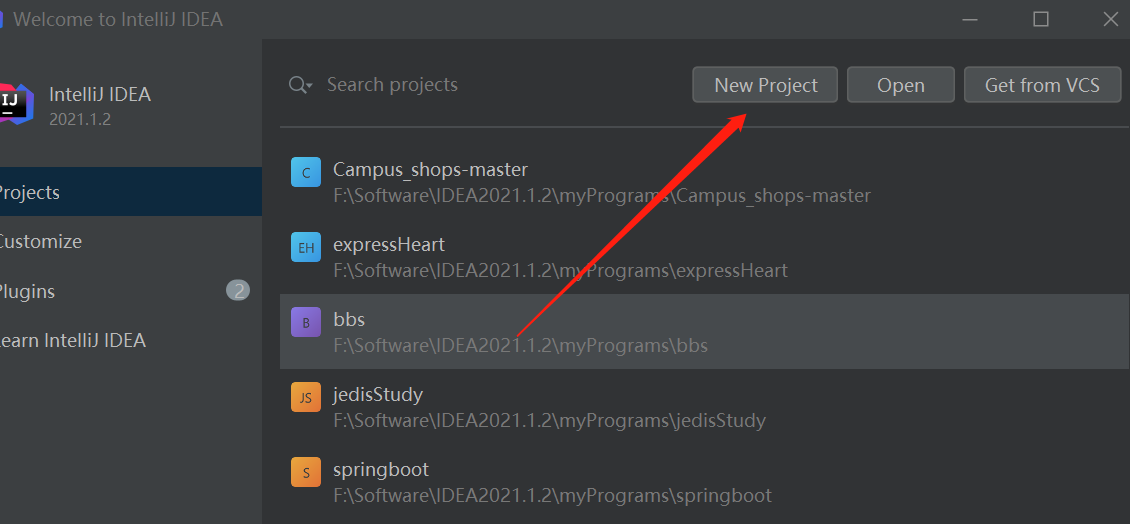Open the expressHeart project name
1130x524 pixels.
coord(389,244)
